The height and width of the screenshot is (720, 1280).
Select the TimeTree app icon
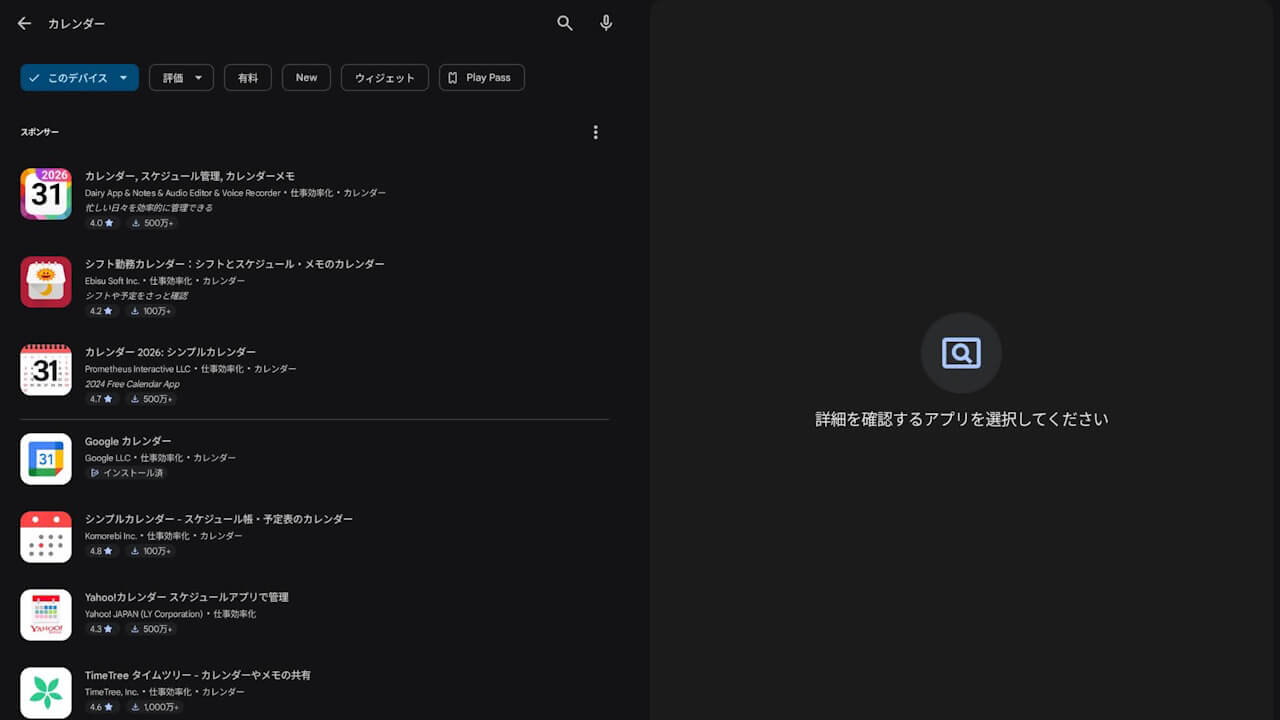(x=45, y=692)
